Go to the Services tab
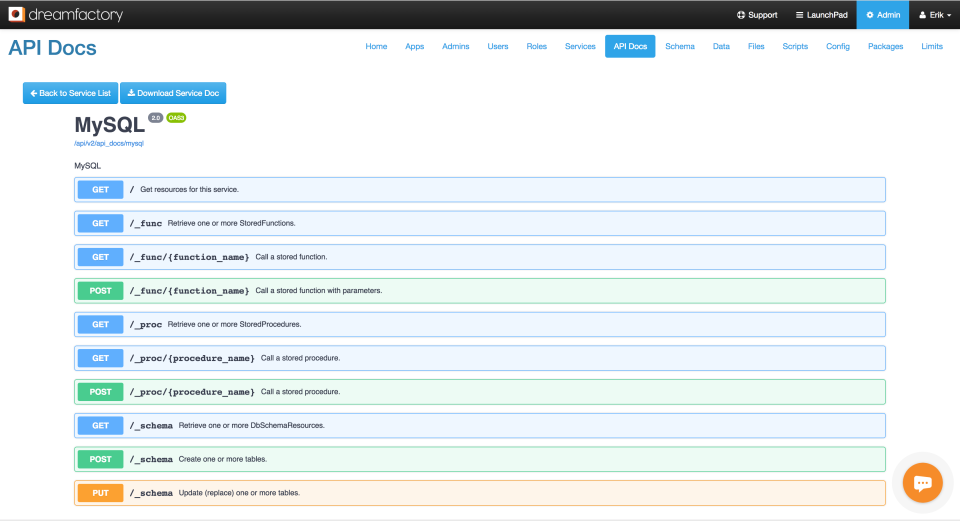 pos(580,47)
